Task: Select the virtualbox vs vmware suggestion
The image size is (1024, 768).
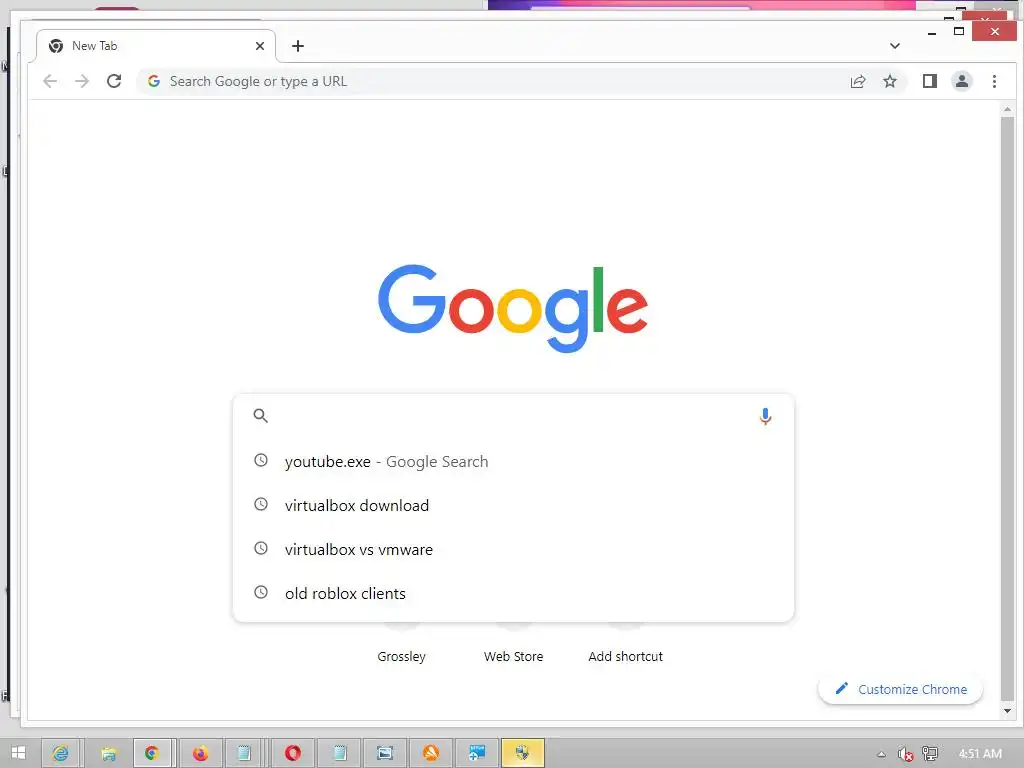Action: click(513, 549)
